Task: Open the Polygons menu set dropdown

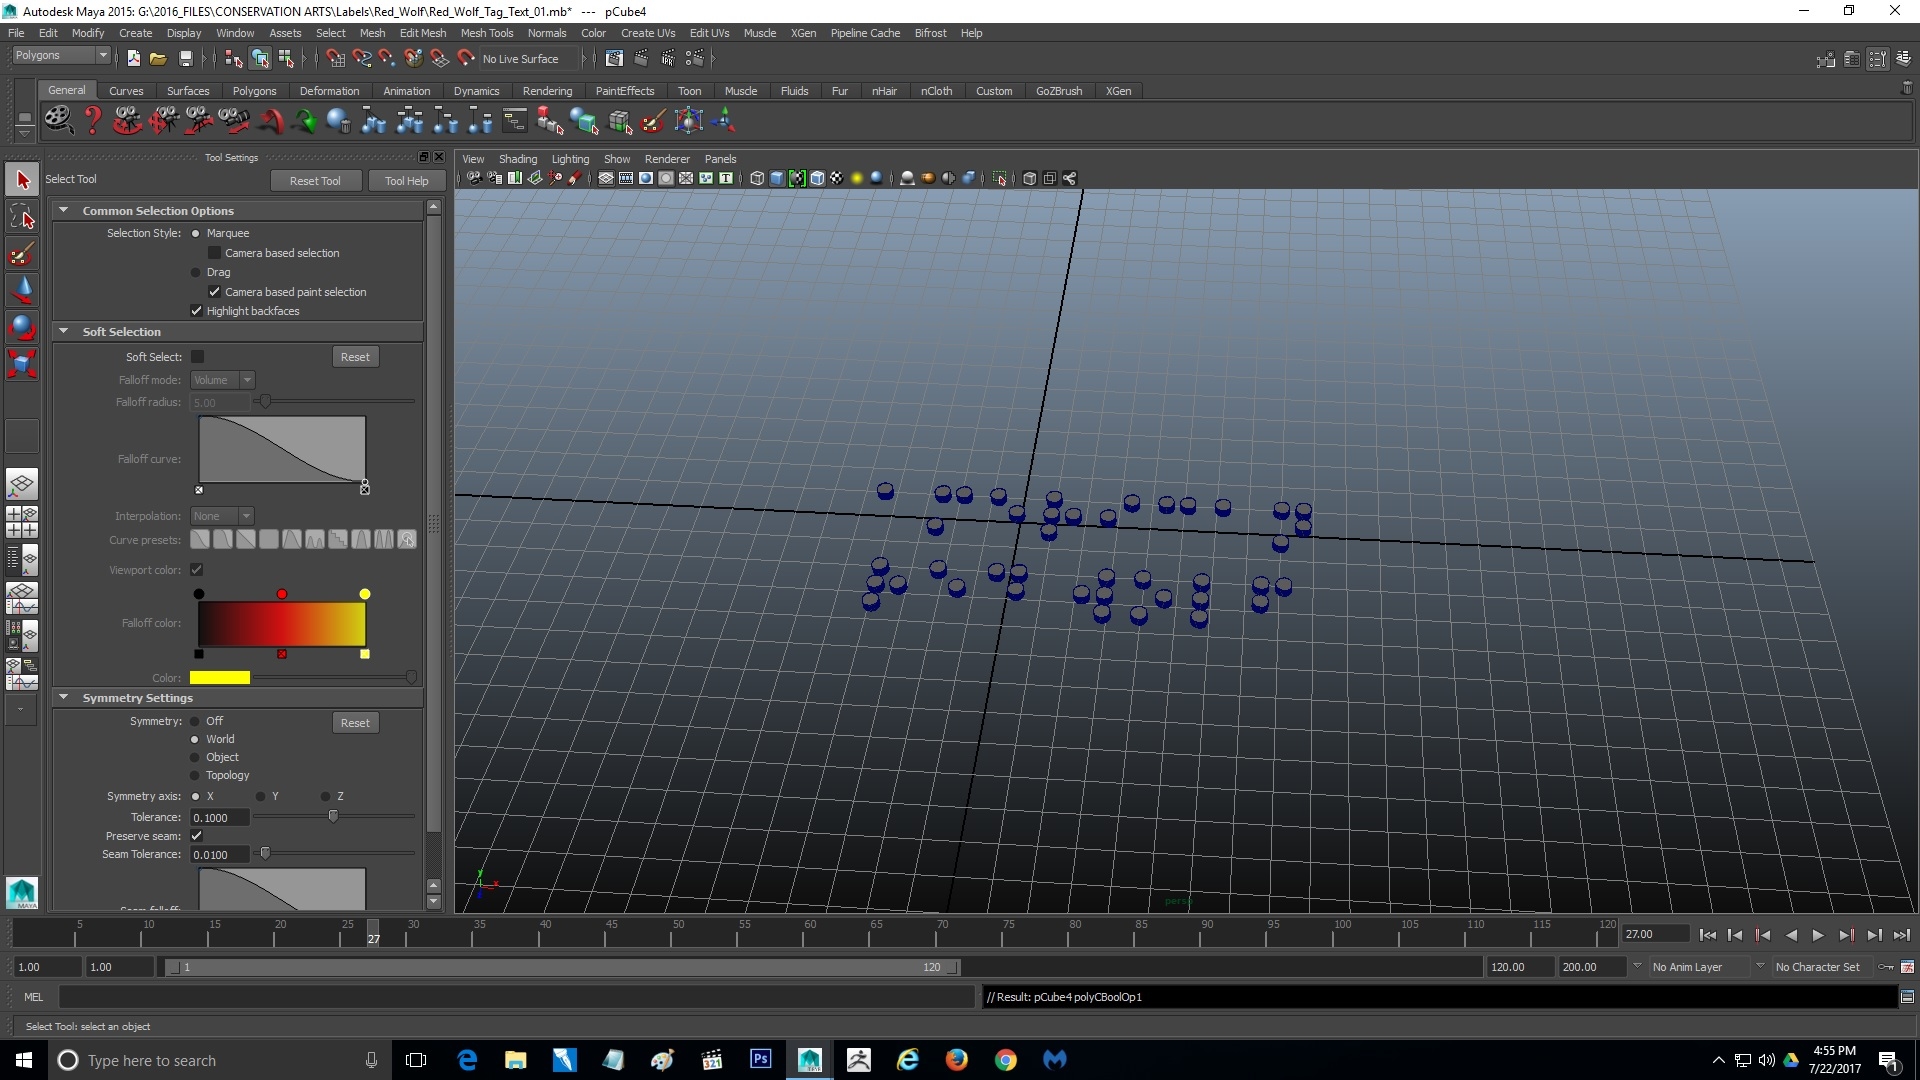Action: coord(60,56)
